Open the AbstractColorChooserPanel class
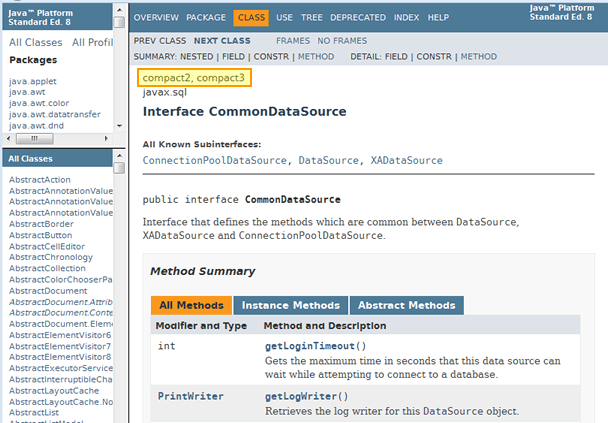Viewport: 608px width, 423px height. (x=61, y=280)
